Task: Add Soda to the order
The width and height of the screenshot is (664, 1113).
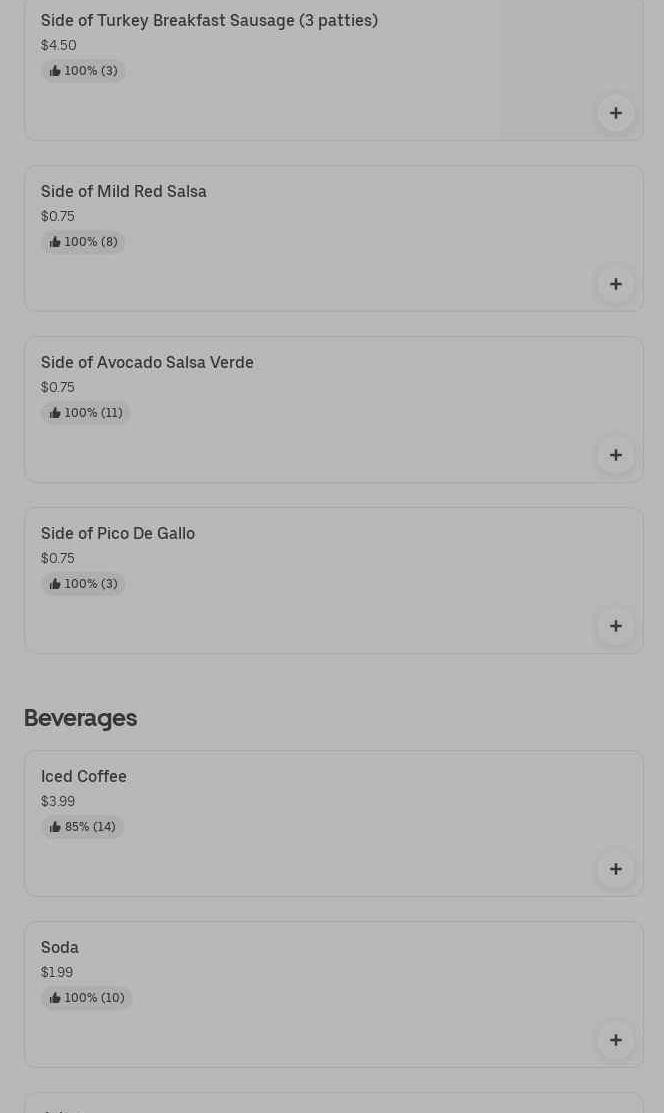Action: pos(615,1040)
